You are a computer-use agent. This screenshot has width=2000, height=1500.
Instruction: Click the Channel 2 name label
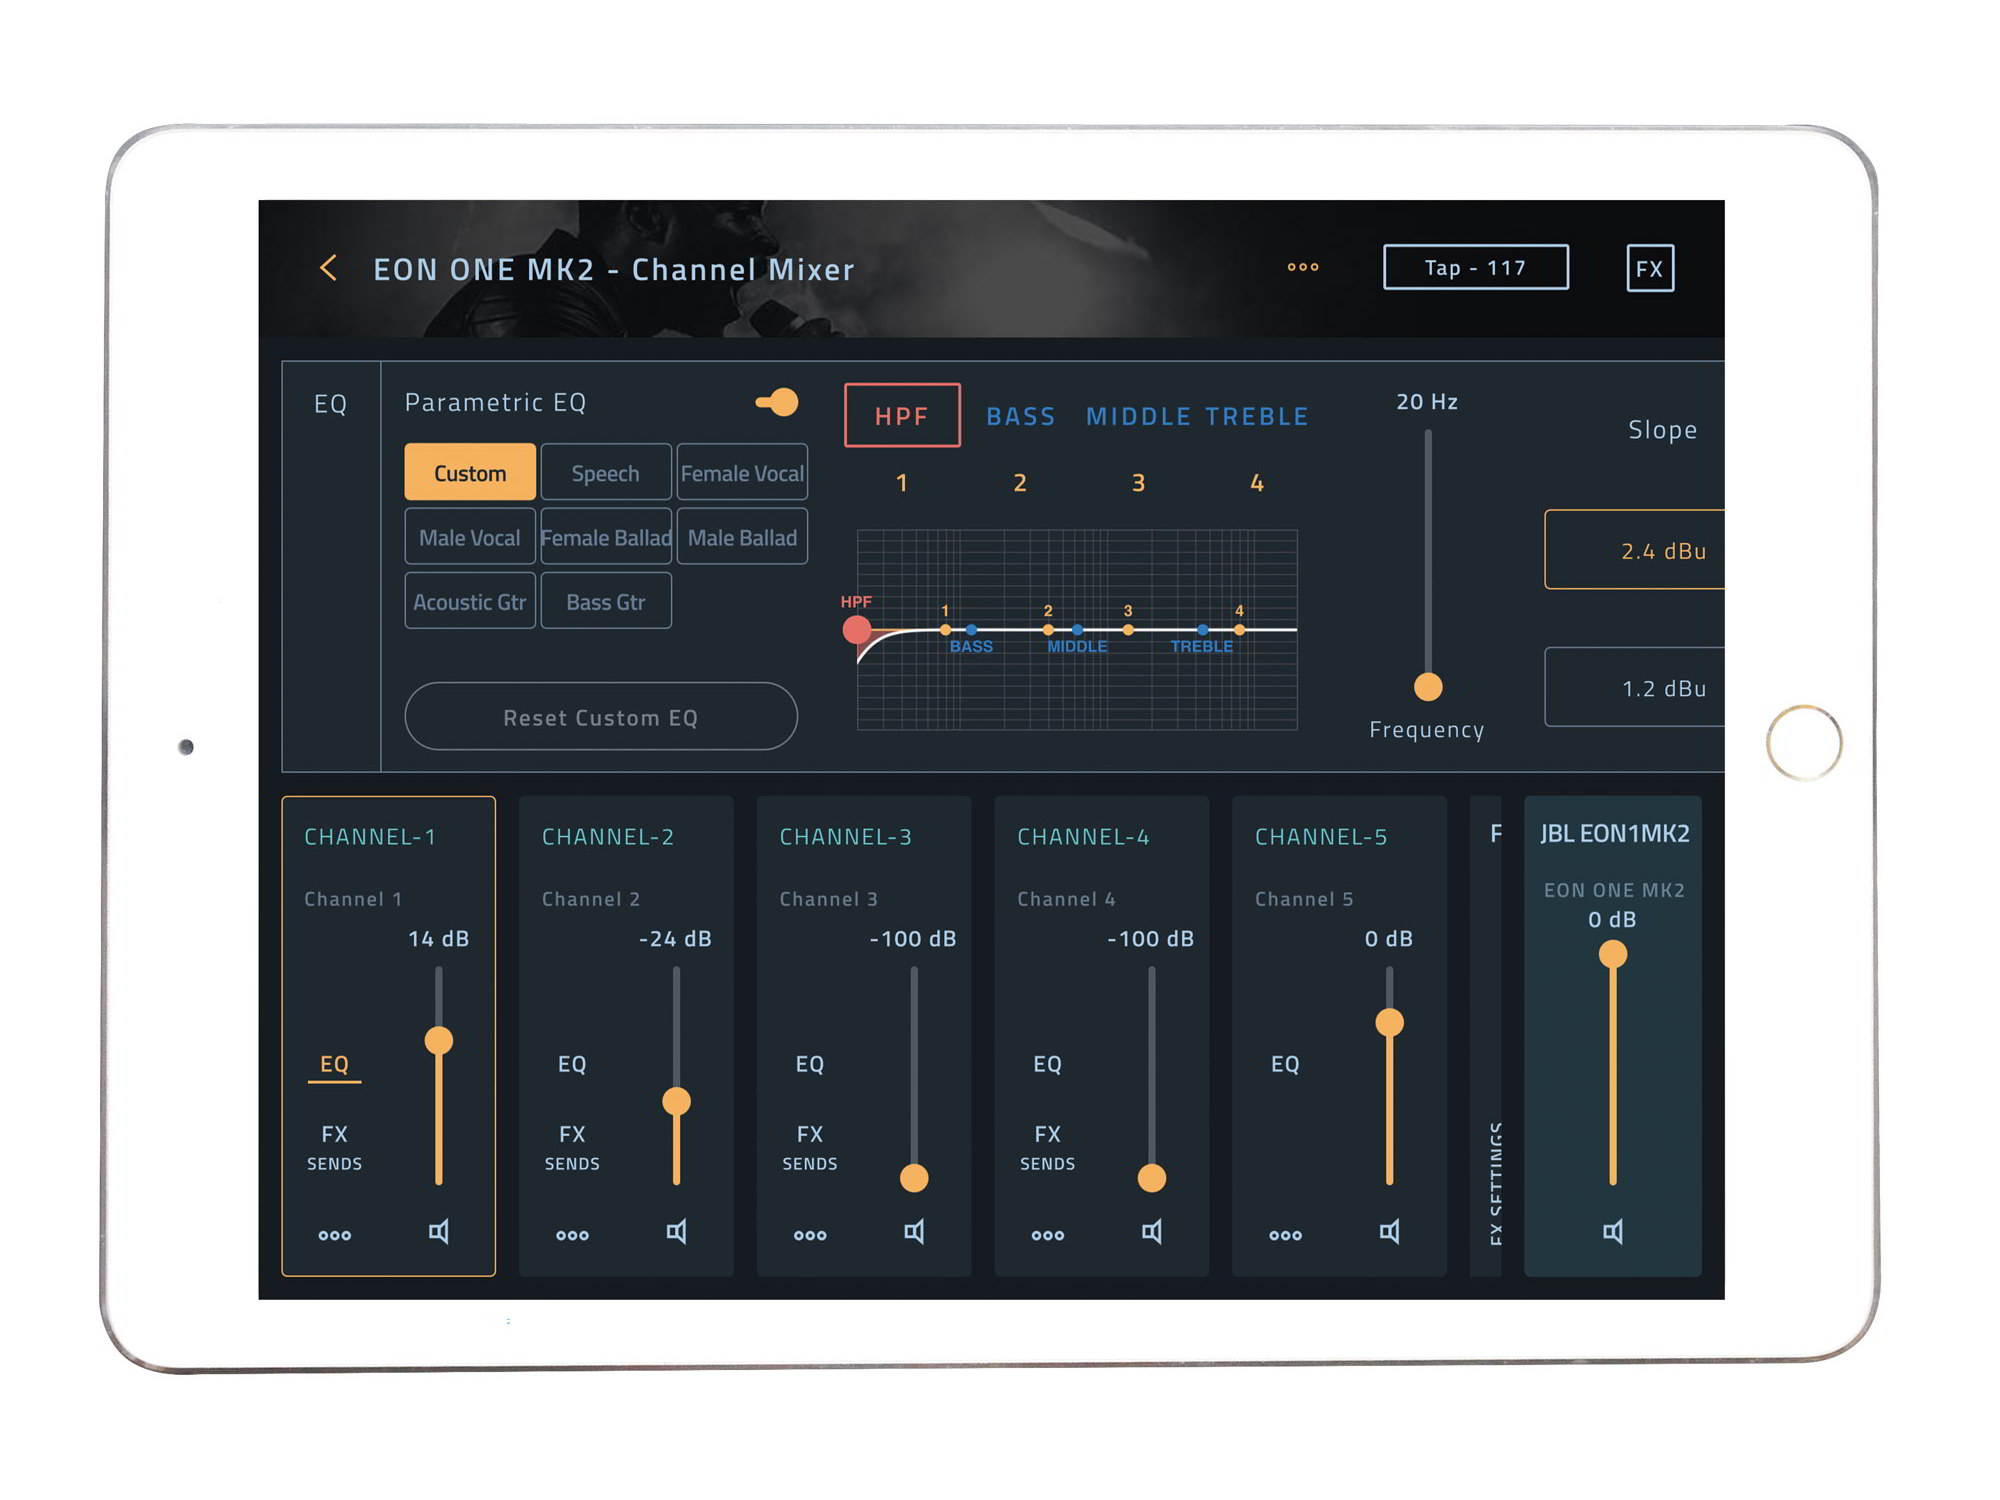(591, 899)
